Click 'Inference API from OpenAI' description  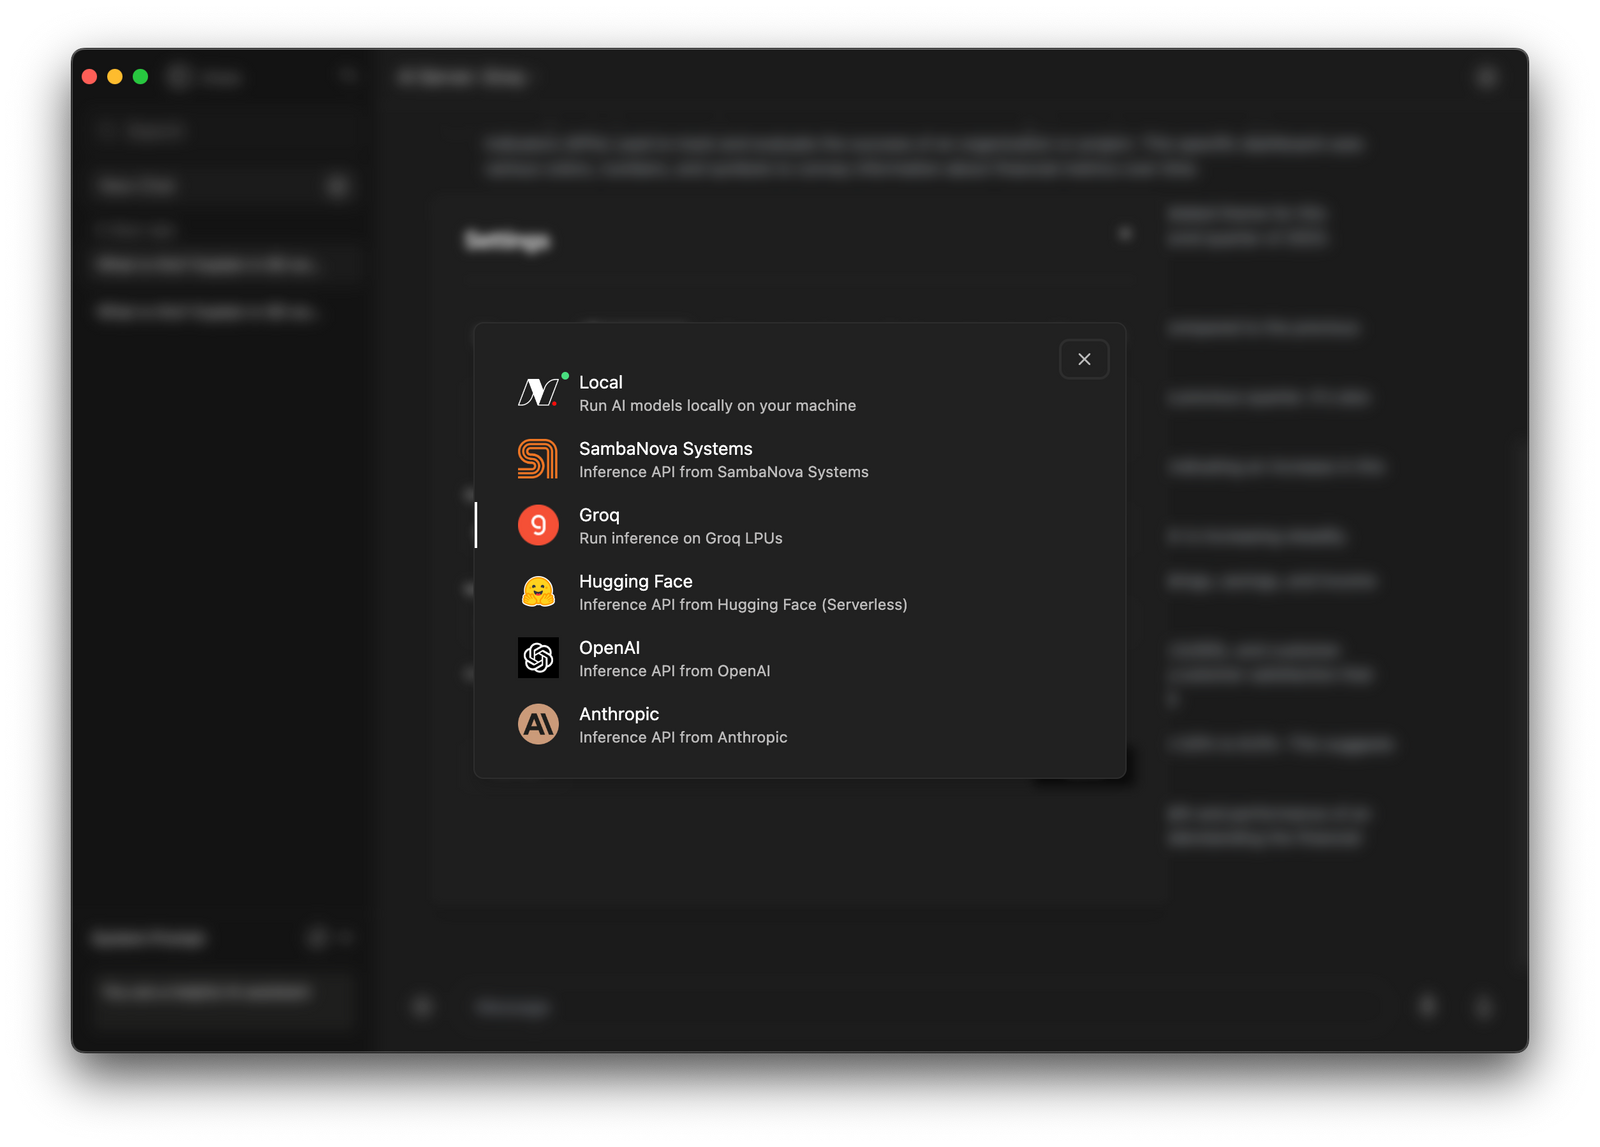click(675, 671)
